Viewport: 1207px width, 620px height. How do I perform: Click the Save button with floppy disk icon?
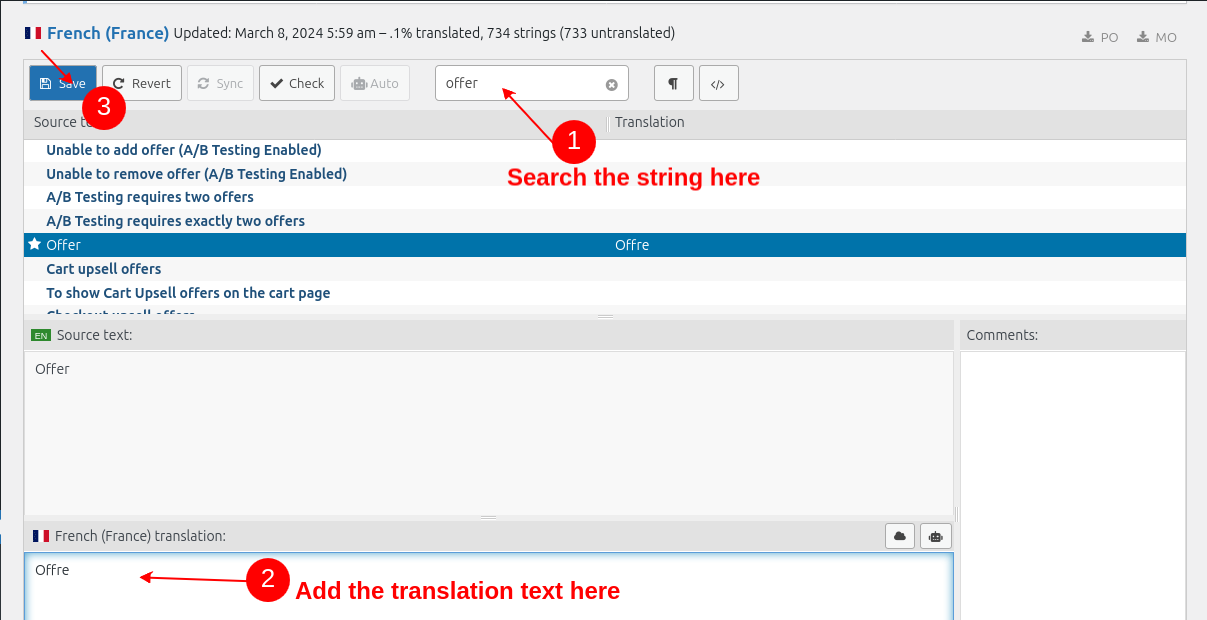tap(62, 83)
